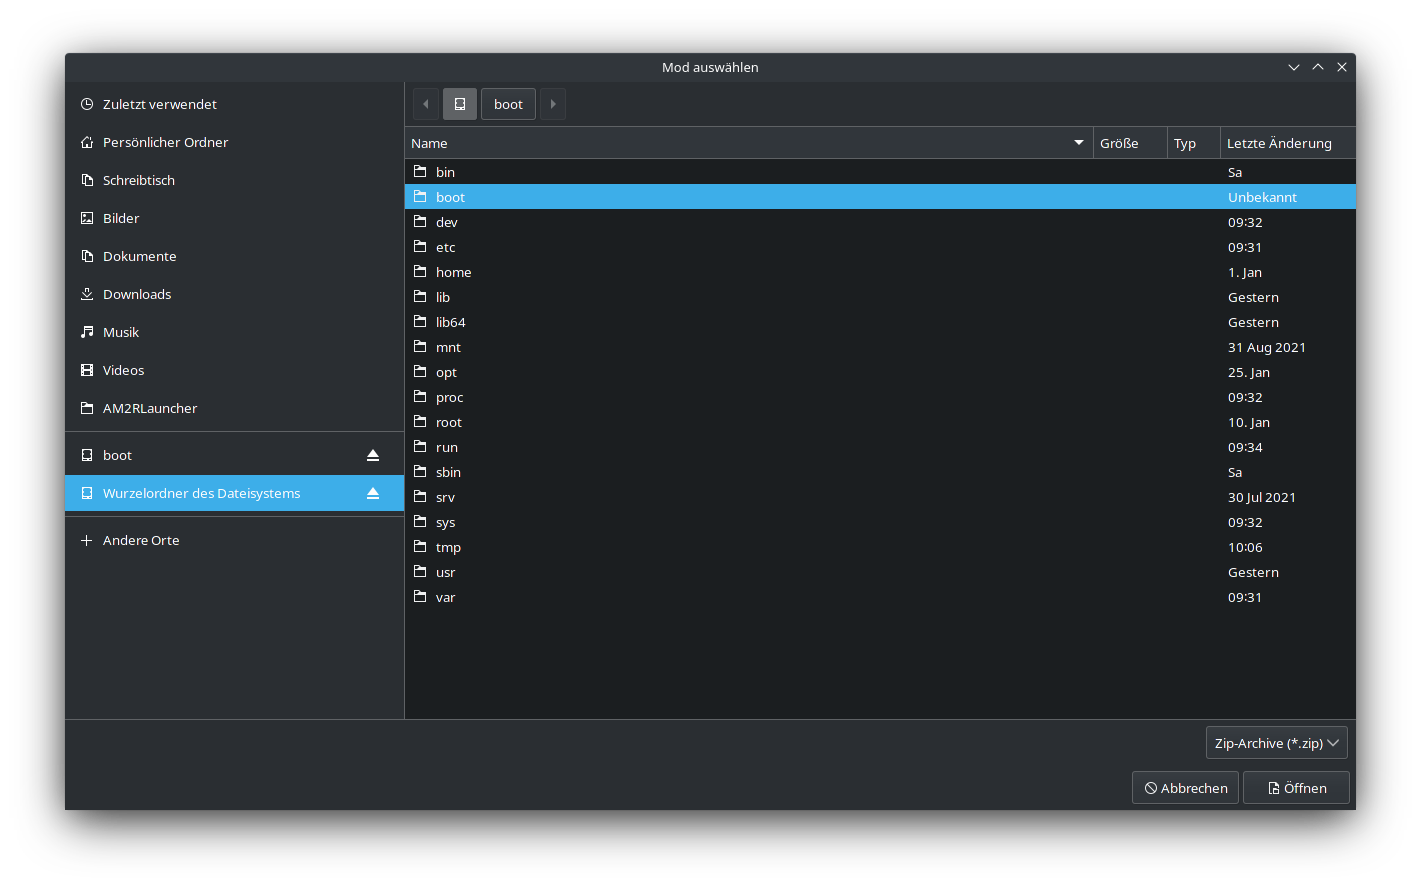Click the sort arrow in the Name header
The width and height of the screenshot is (1421, 887).
pyautogui.click(x=1078, y=143)
